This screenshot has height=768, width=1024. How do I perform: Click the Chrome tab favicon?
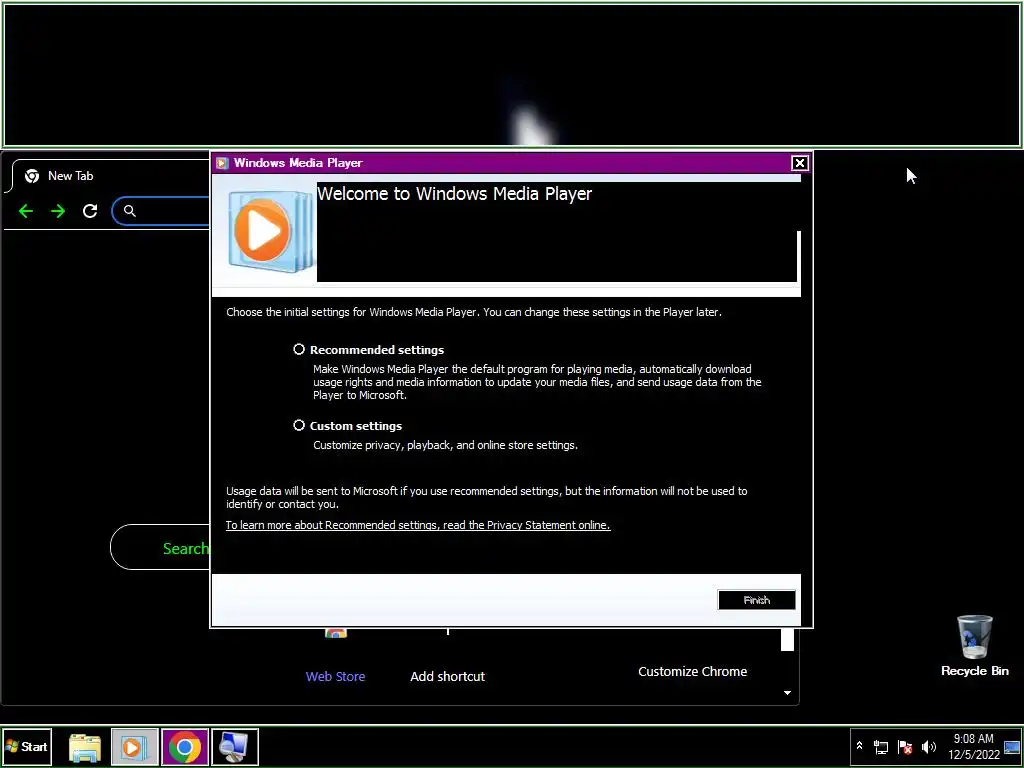point(31,176)
